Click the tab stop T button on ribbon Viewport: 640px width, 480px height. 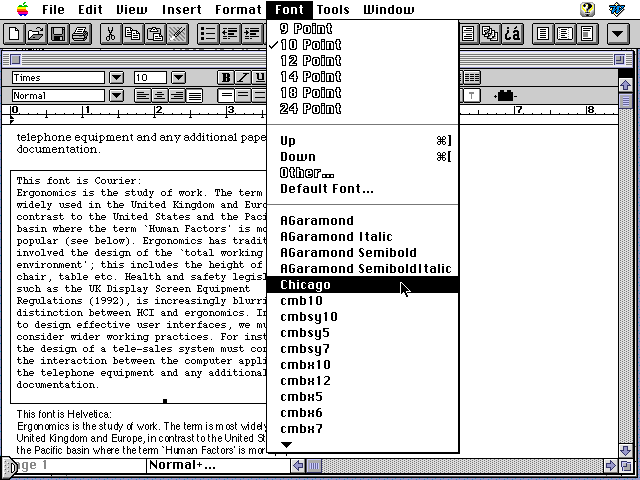472,96
